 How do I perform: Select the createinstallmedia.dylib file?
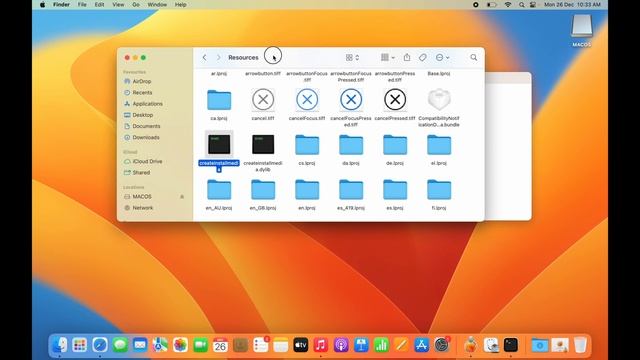coord(263,144)
